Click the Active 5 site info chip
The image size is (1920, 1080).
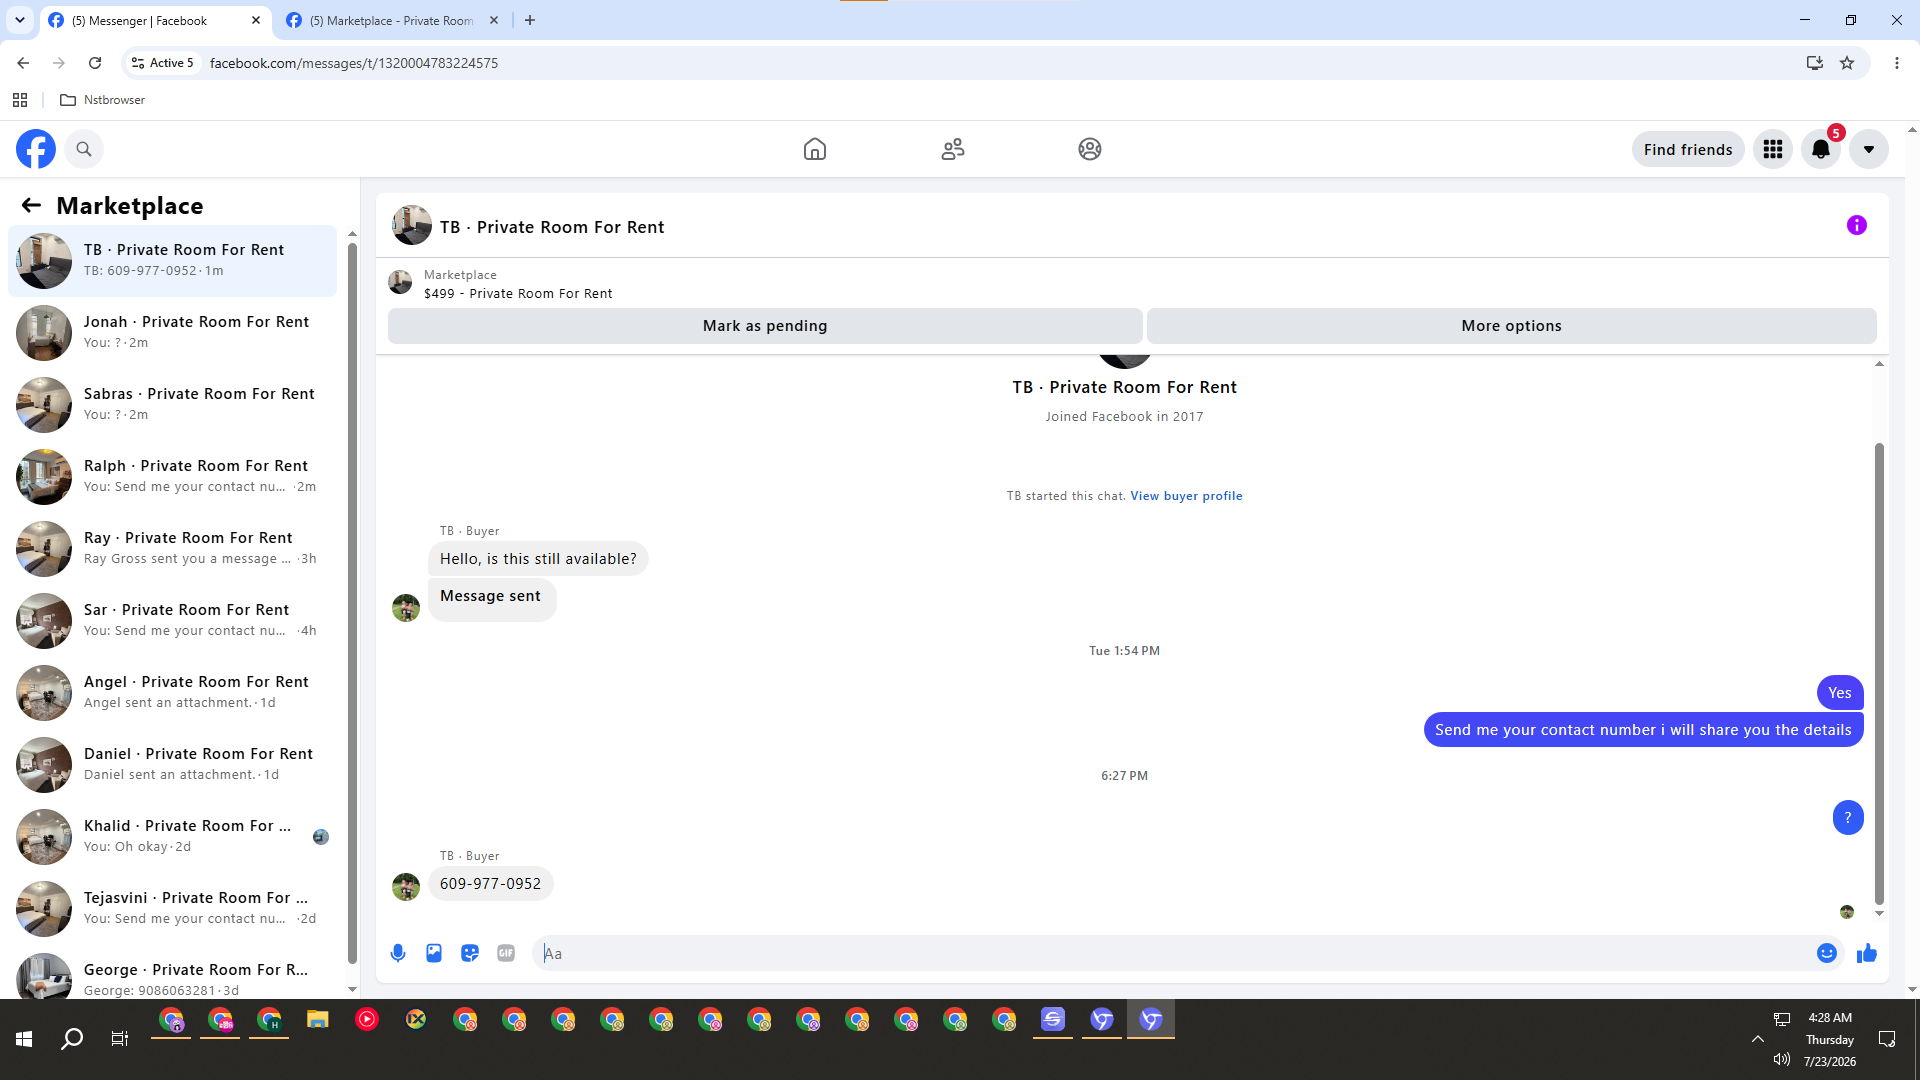coord(163,63)
